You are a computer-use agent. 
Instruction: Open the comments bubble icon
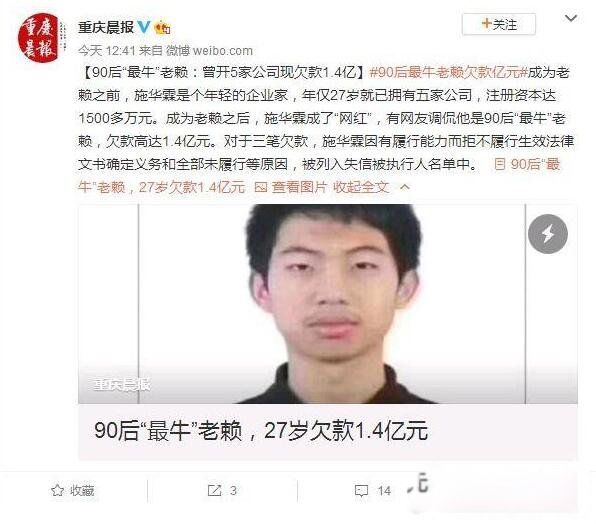pyautogui.click(x=361, y=491)
